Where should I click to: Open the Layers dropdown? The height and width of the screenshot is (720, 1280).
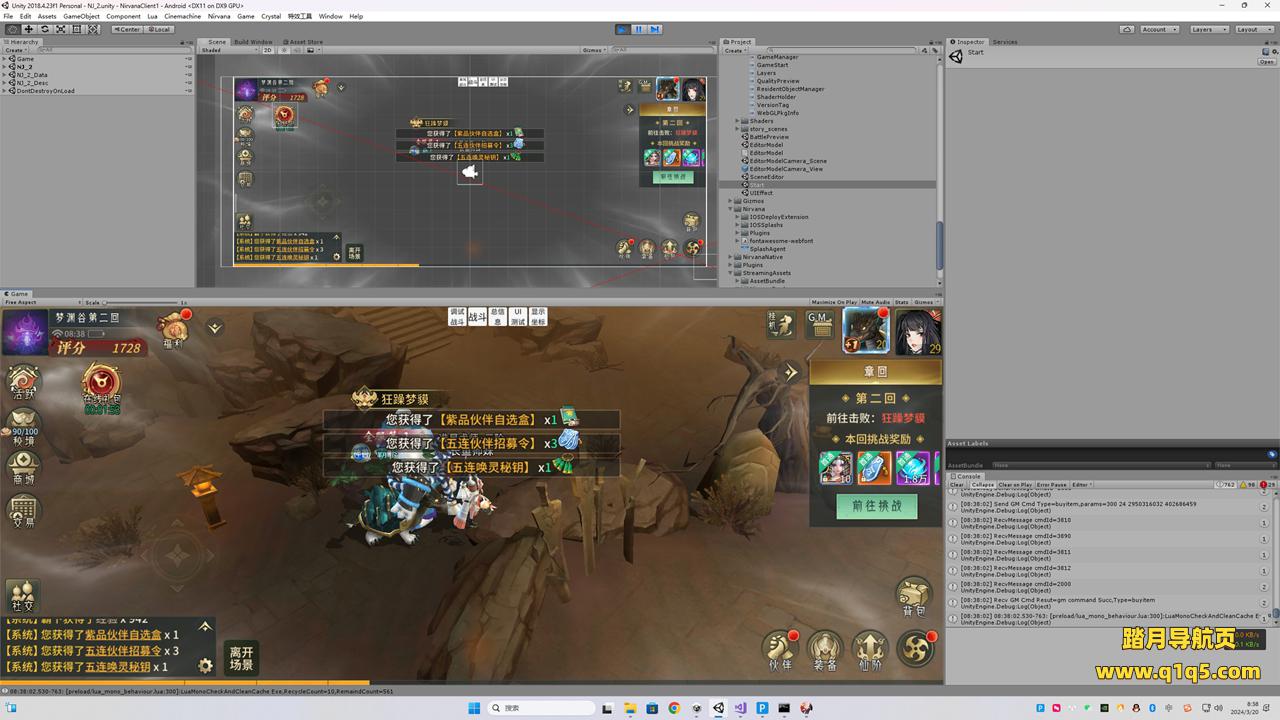[1208, 29]
